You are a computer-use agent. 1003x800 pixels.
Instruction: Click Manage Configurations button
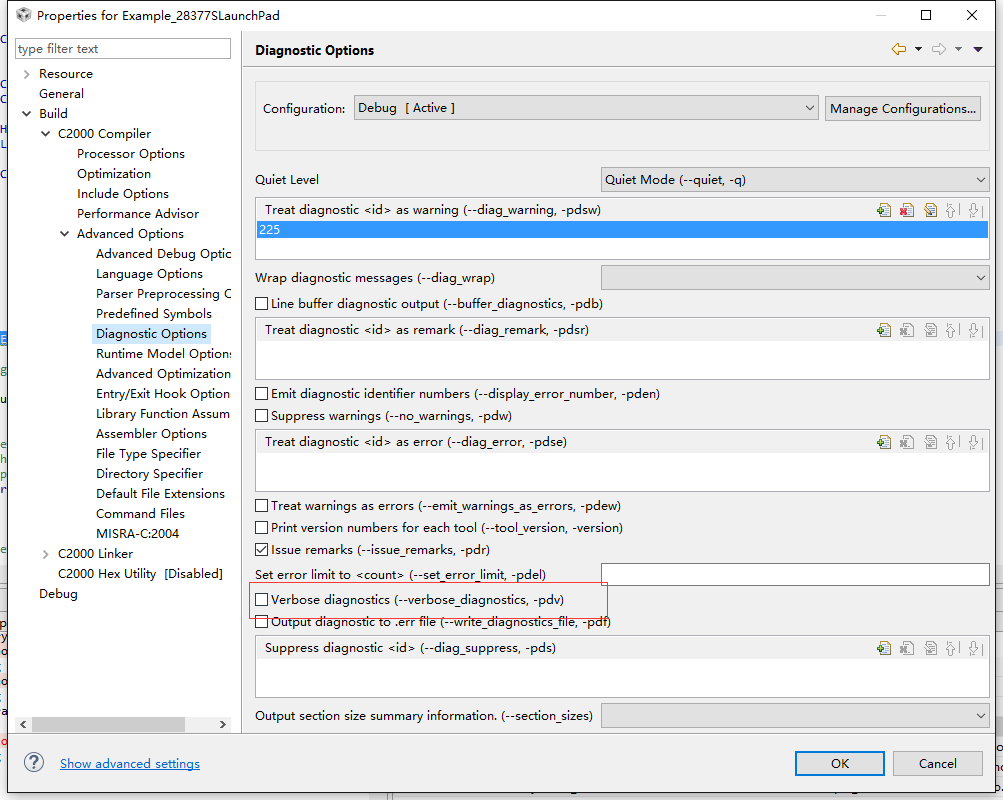pos(903,108)
